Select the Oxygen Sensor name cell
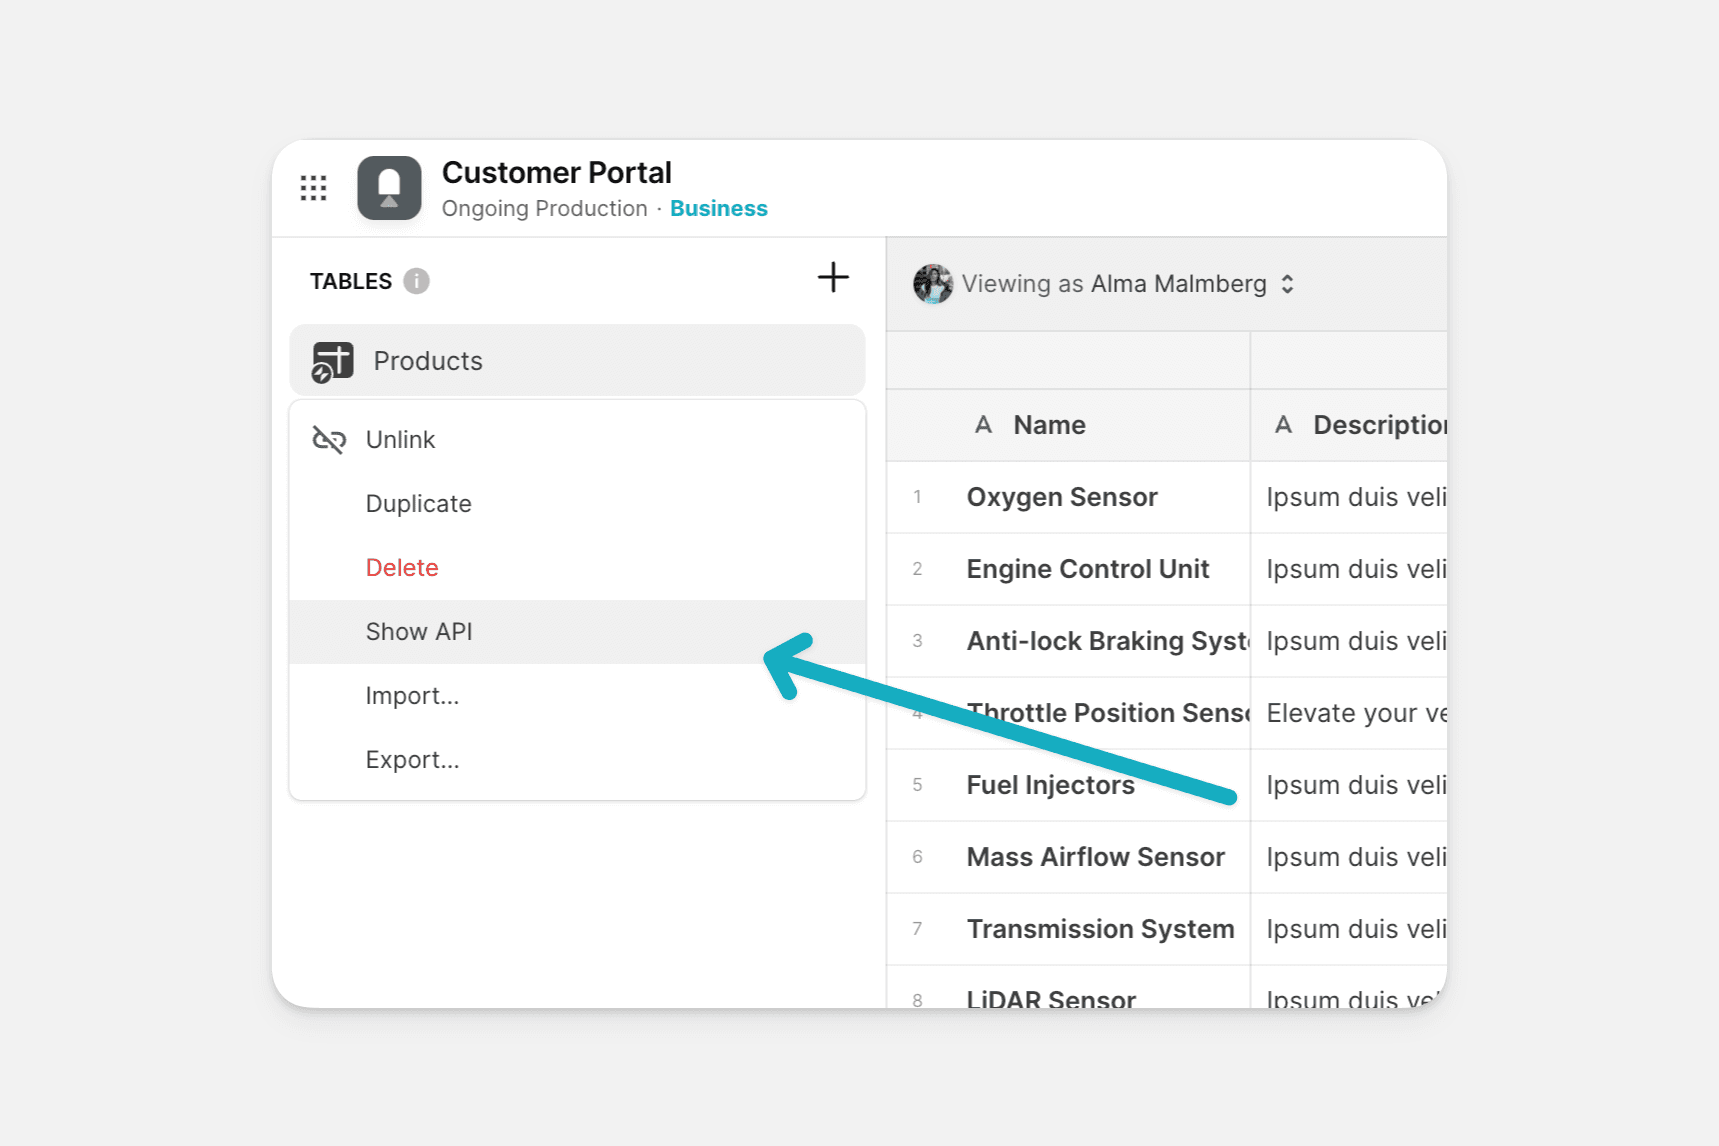 point(1062,498)
